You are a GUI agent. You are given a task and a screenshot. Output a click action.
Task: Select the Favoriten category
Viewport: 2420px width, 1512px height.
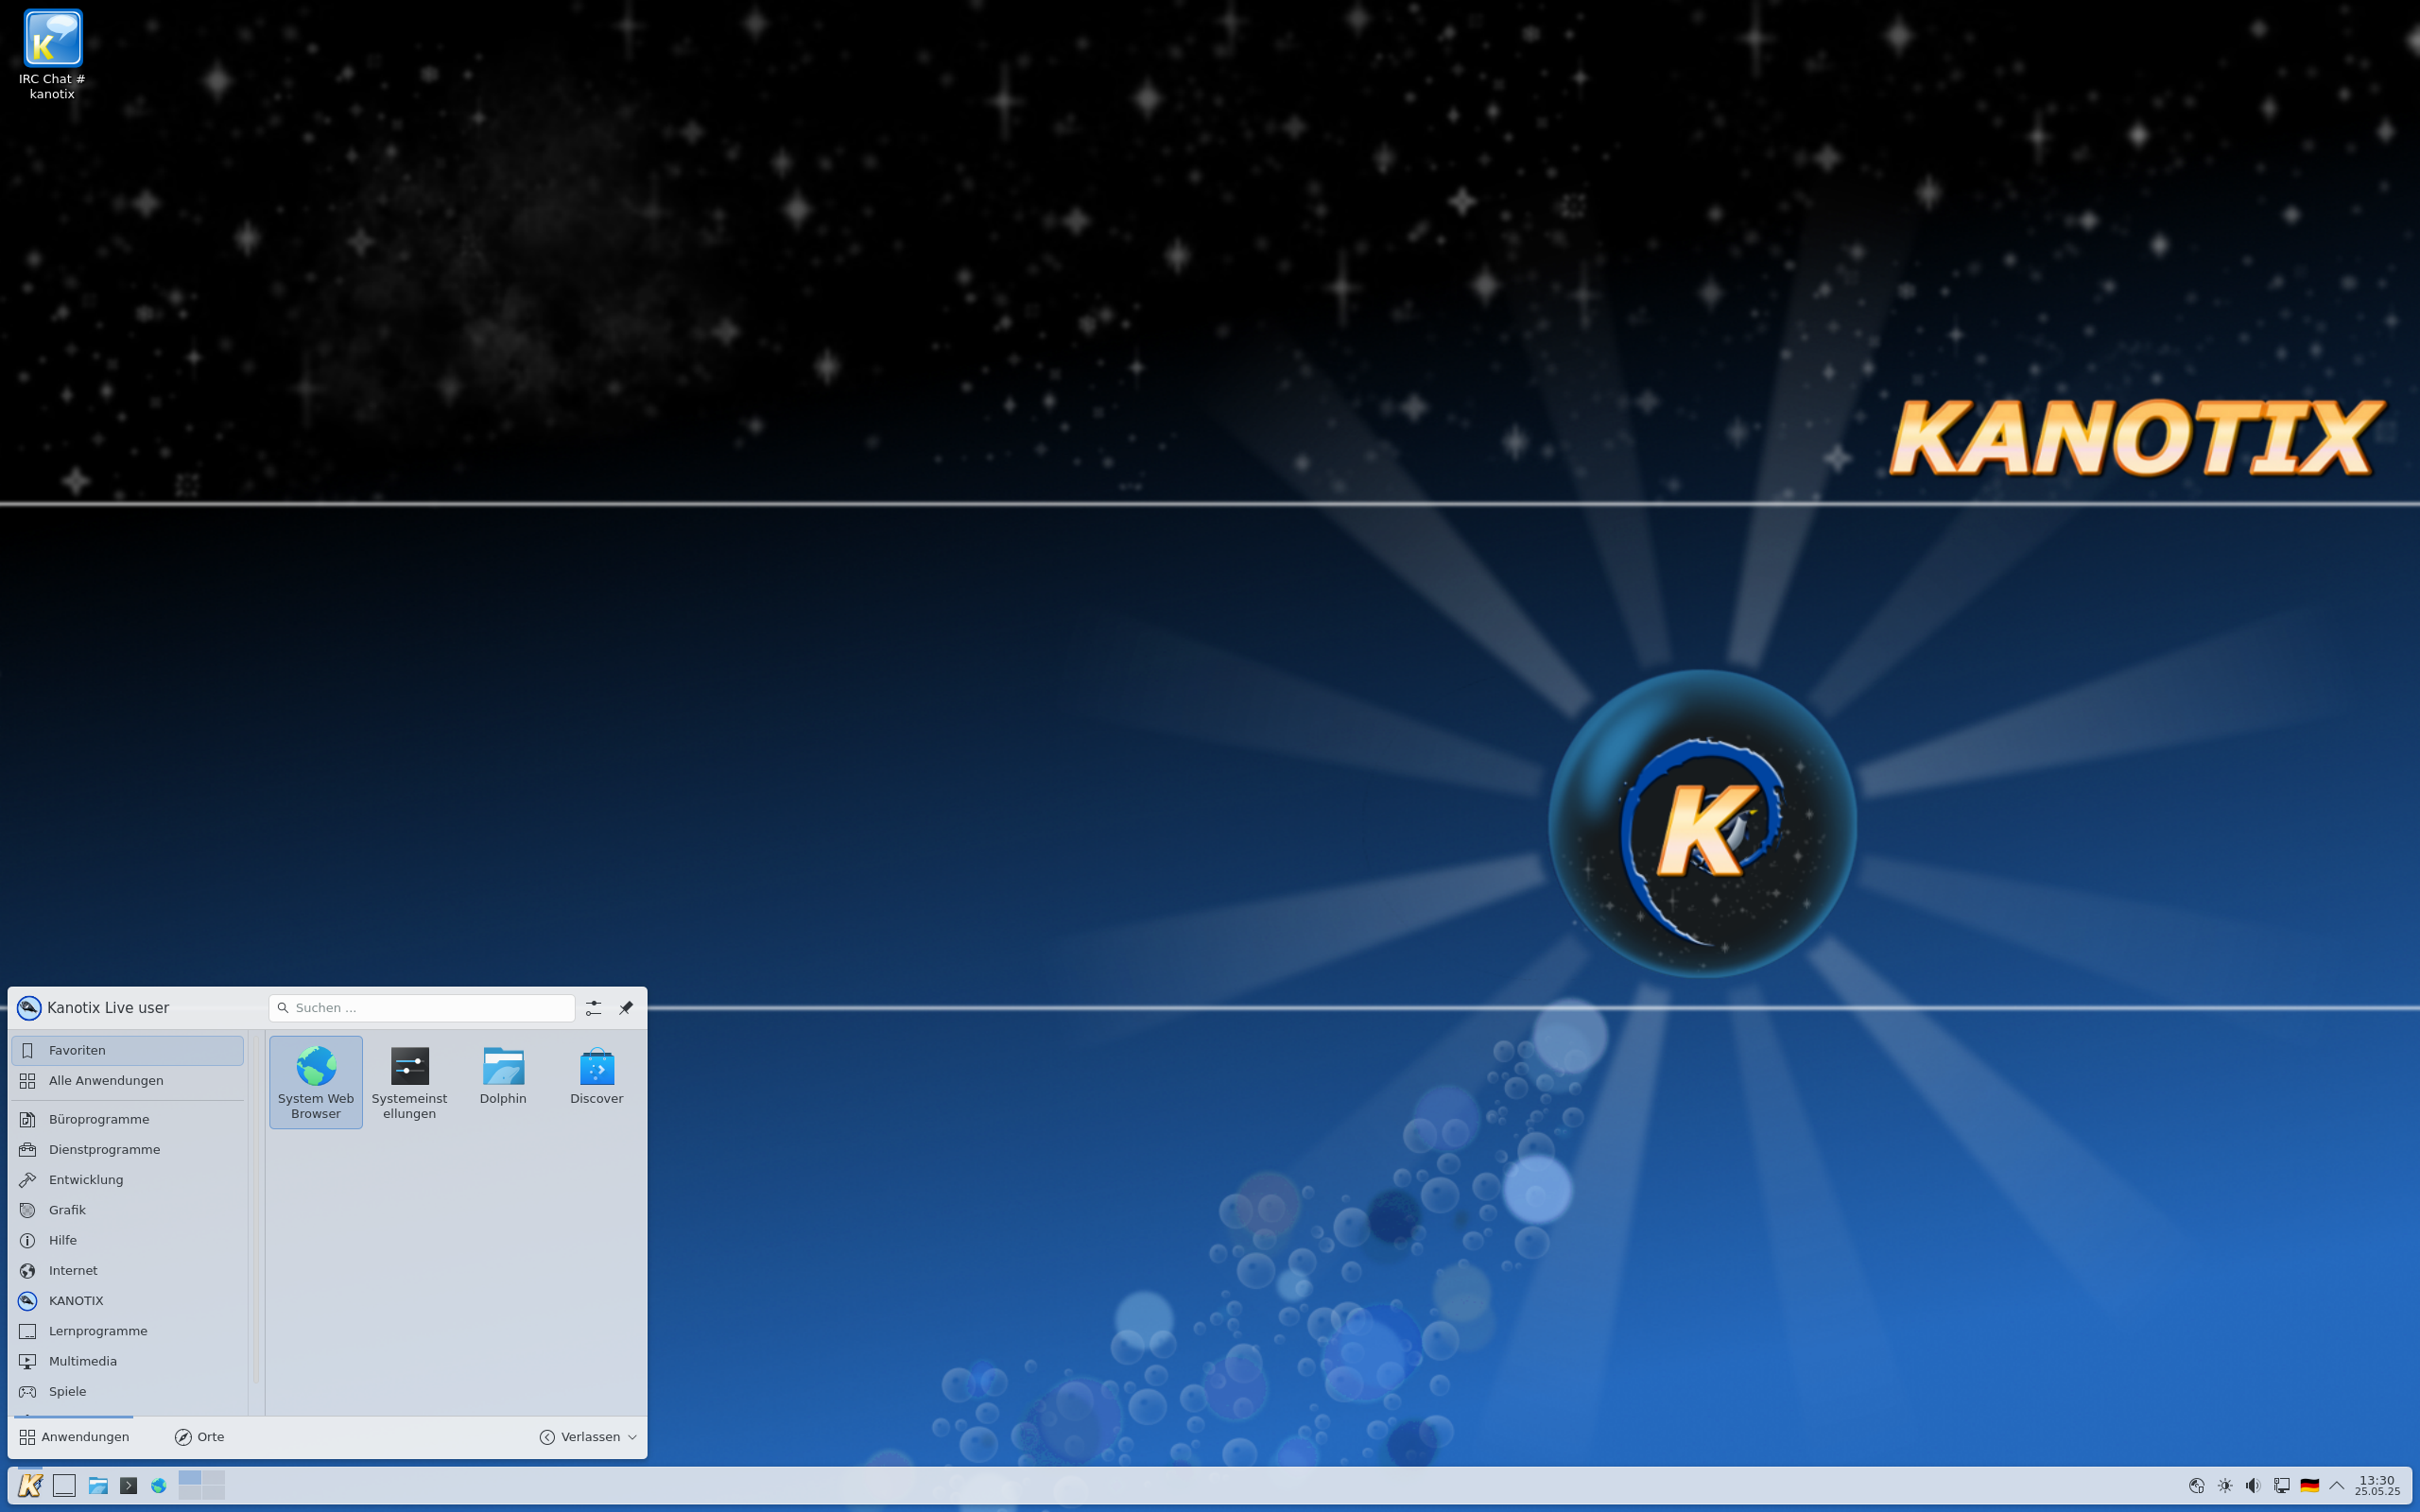[127, 1050]
